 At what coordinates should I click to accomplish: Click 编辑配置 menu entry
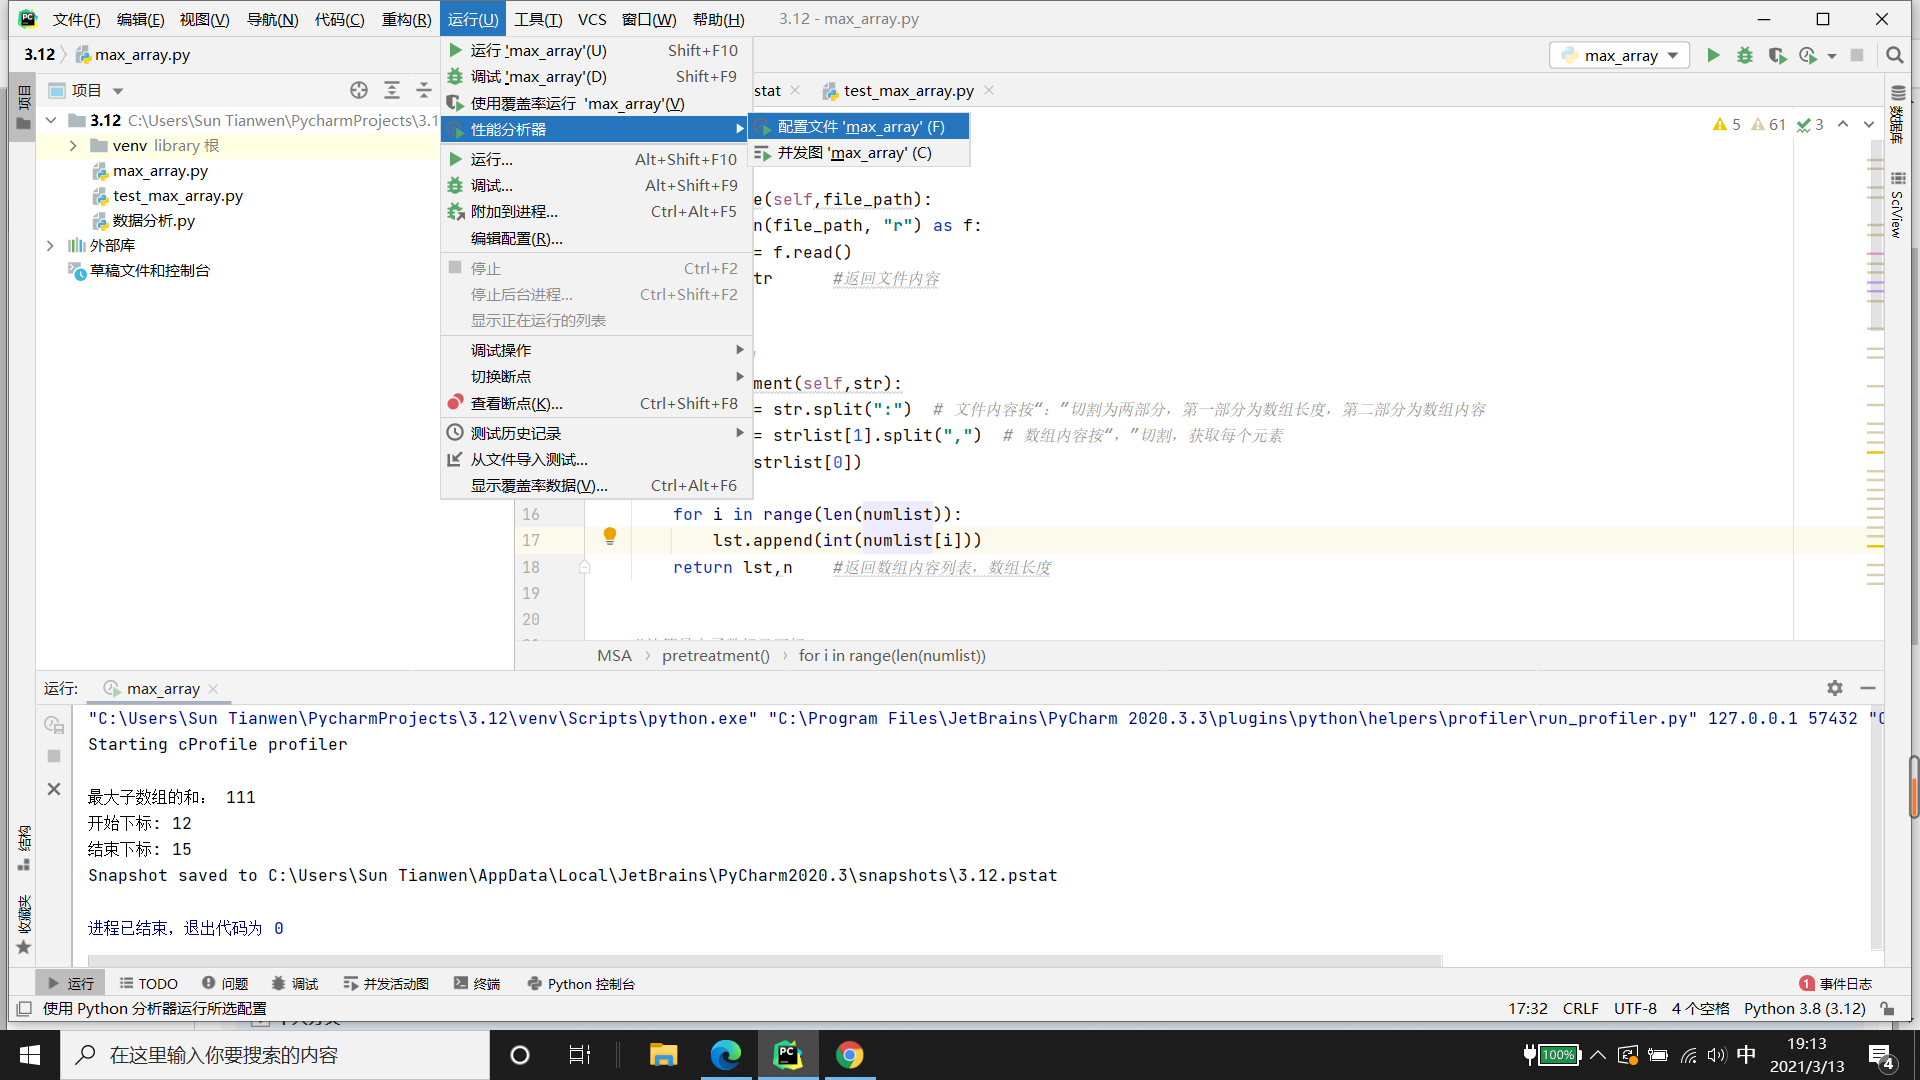pos(516,238)
